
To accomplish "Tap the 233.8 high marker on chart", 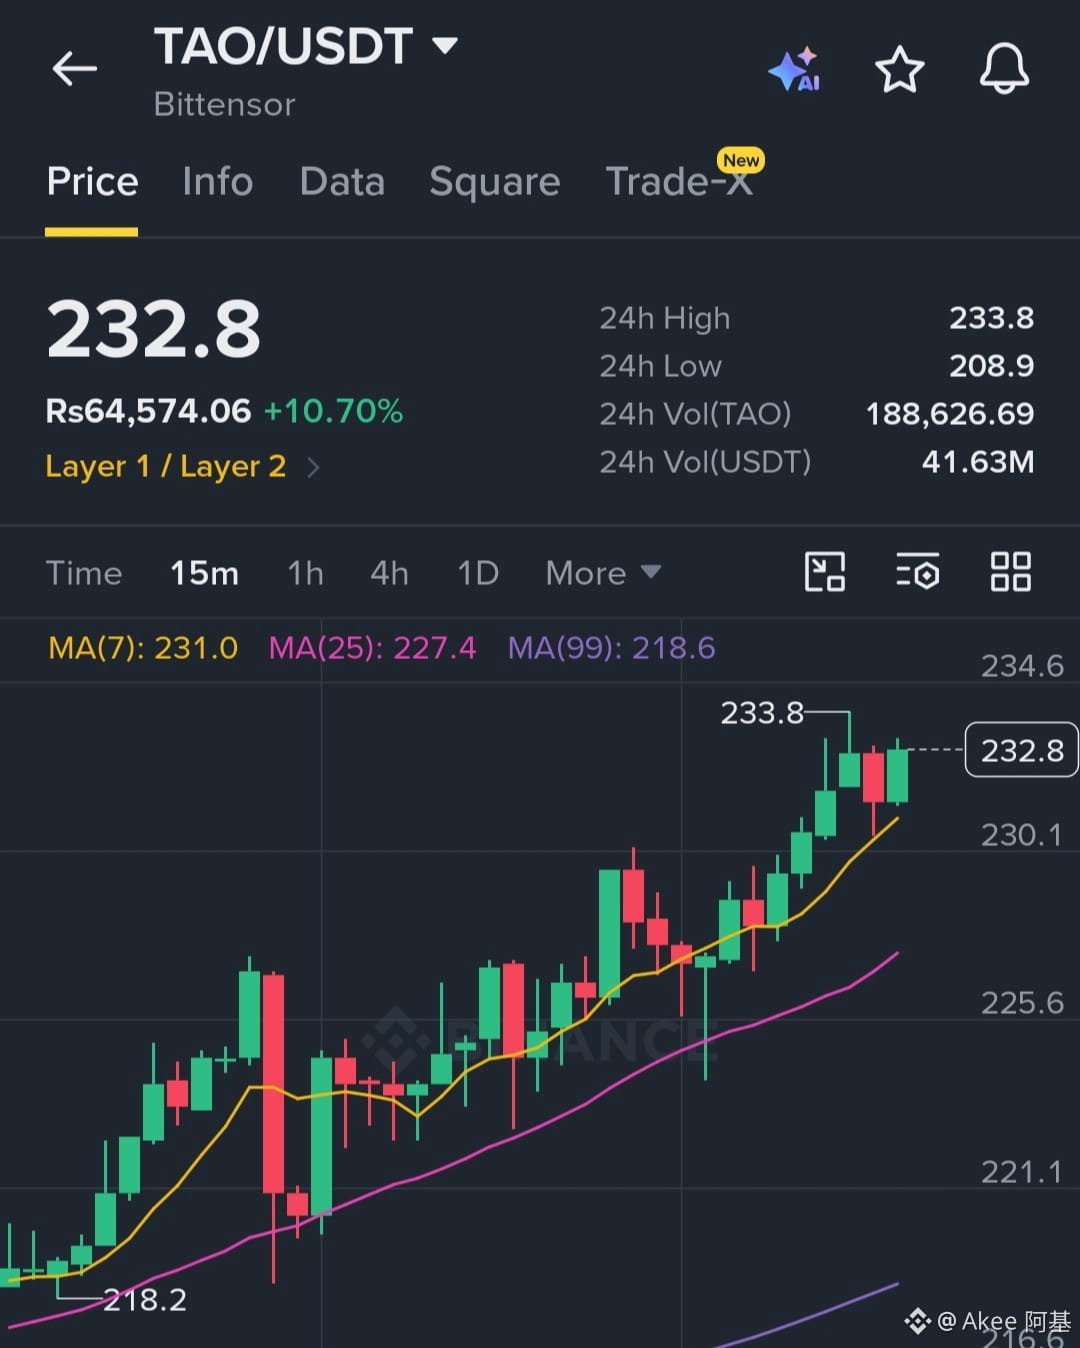I will (762, 713).
